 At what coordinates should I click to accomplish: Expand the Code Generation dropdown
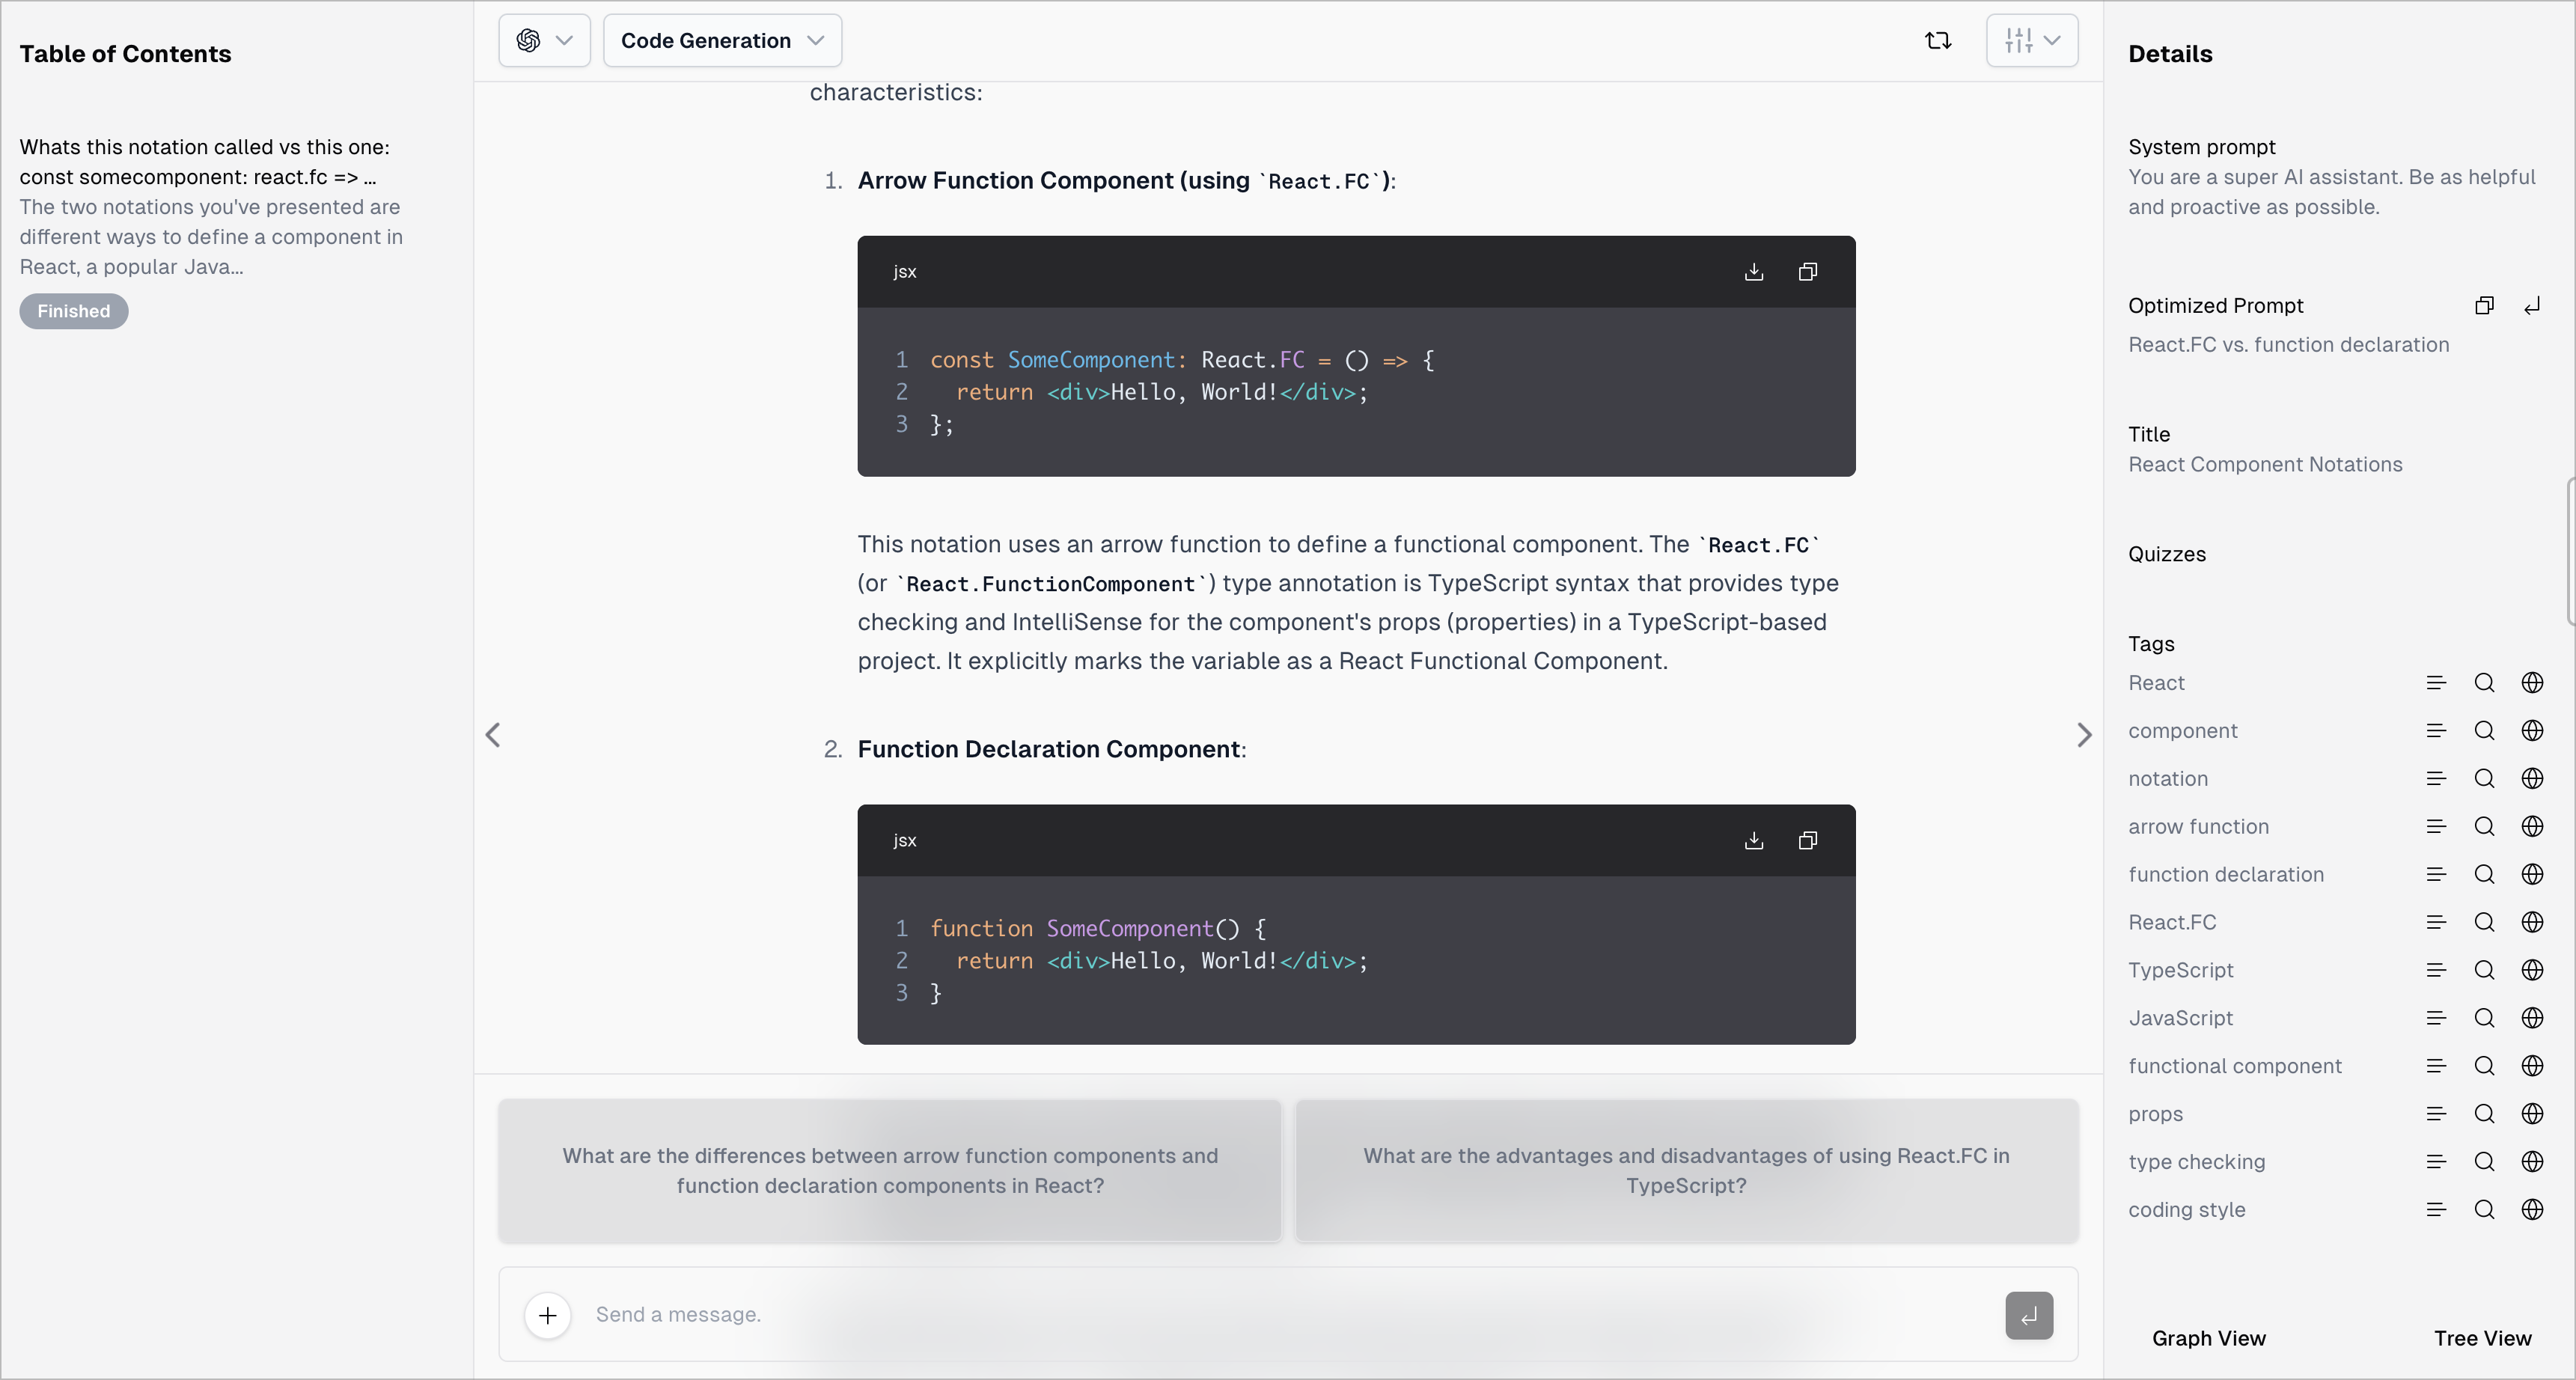click(x=722, y=41)
